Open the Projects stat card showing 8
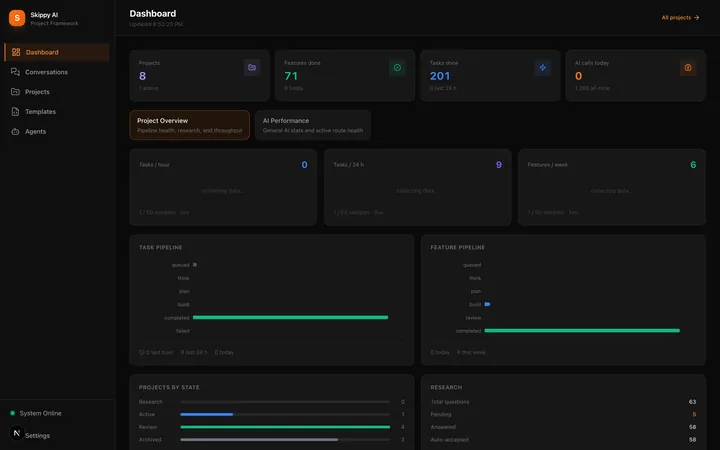The width and height of the screenshot is (720, 450). tap(199, 75)
